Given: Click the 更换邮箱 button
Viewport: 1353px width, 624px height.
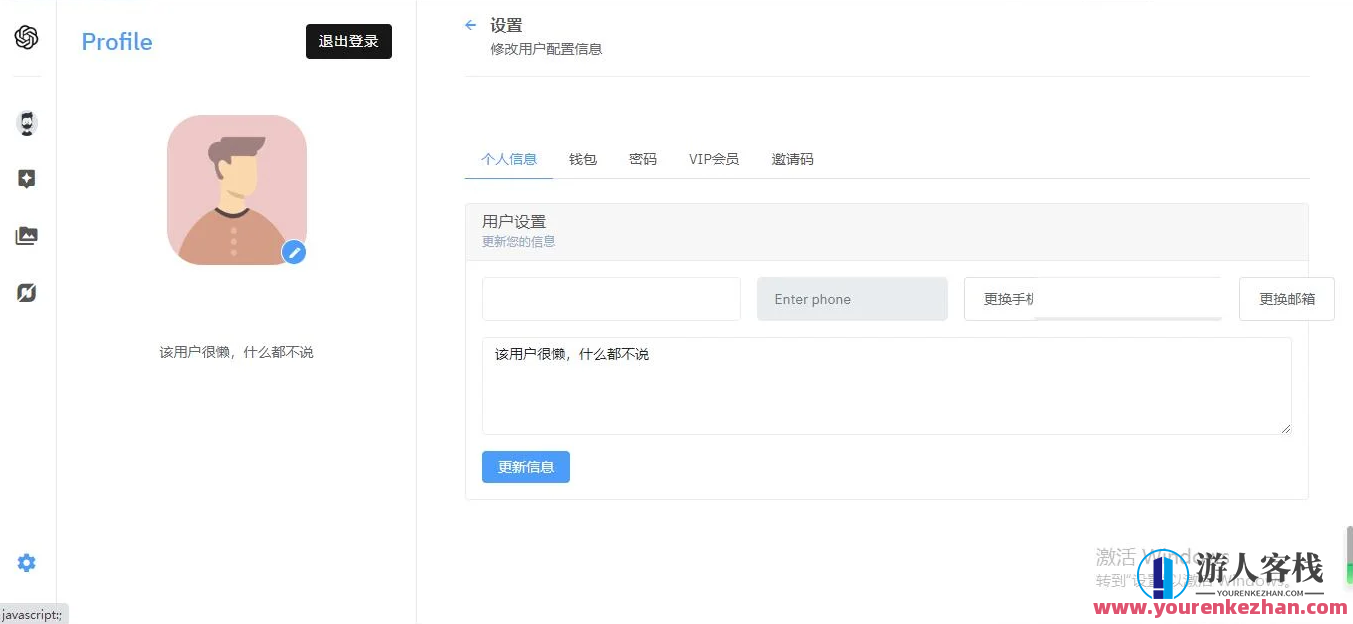Looking at the screenshot, I should point(1286,298).
